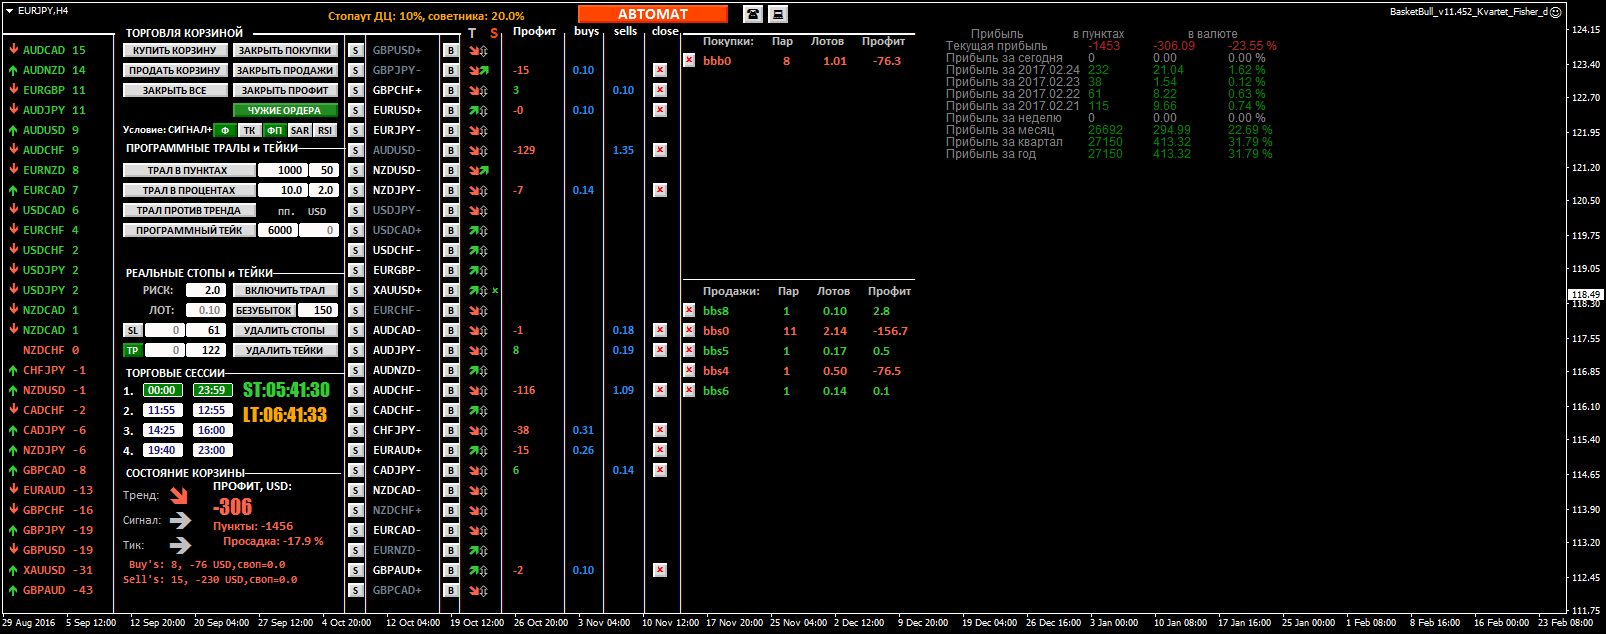This screenshot has width=1606, height=634.
Task: Click КУПИТЬ КОРЗИНУ to buy the basket
Action: pyautogui.click(x=174, y=50)
